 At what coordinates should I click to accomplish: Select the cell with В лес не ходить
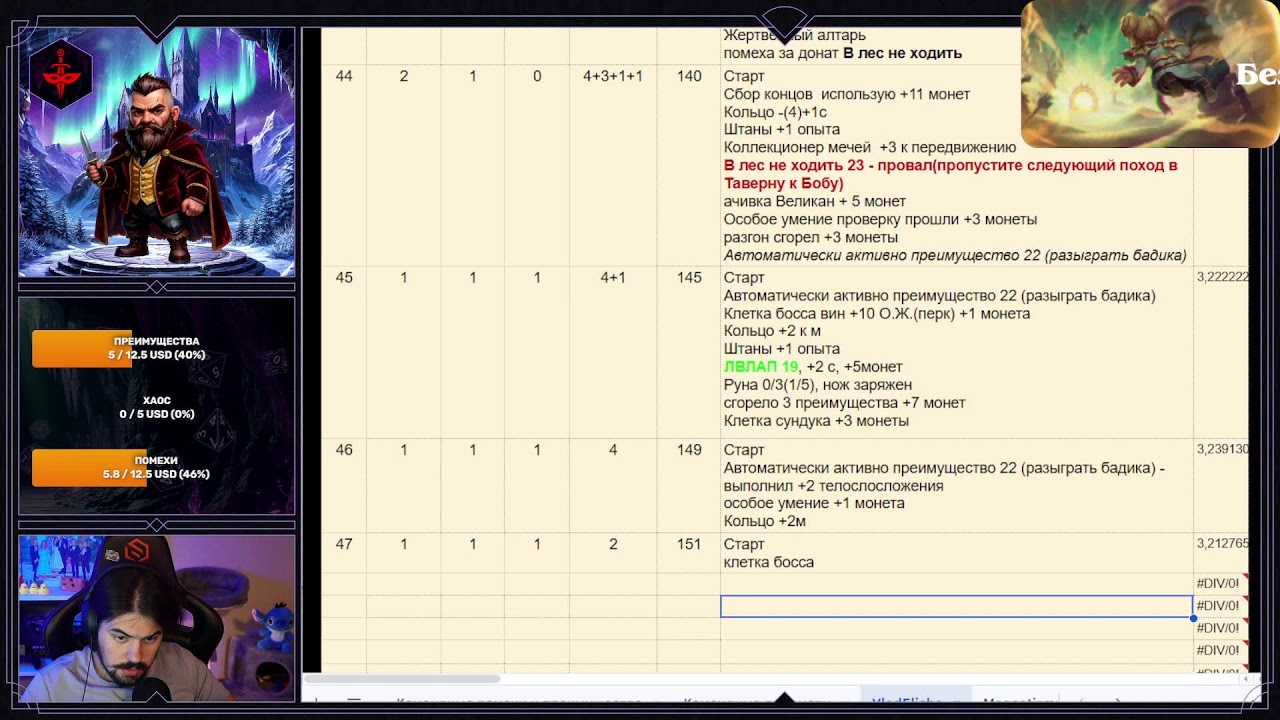point(957,46)
